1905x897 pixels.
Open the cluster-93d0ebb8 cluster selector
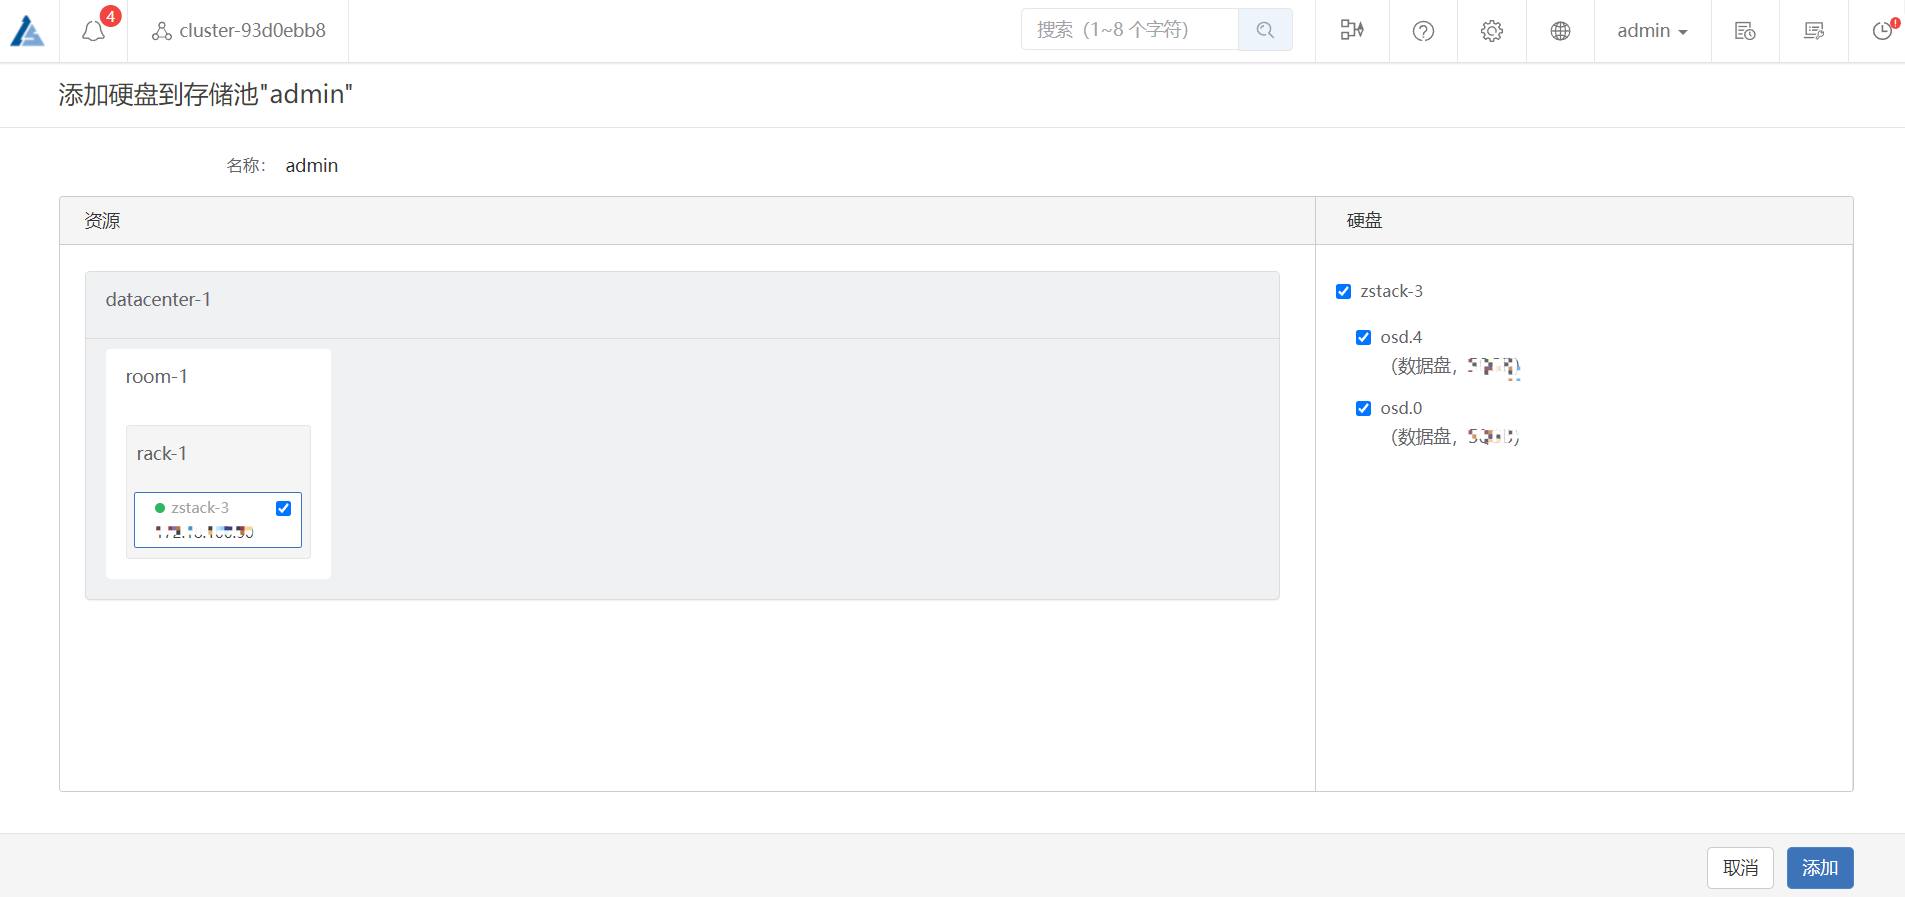[x=239, y=31]
